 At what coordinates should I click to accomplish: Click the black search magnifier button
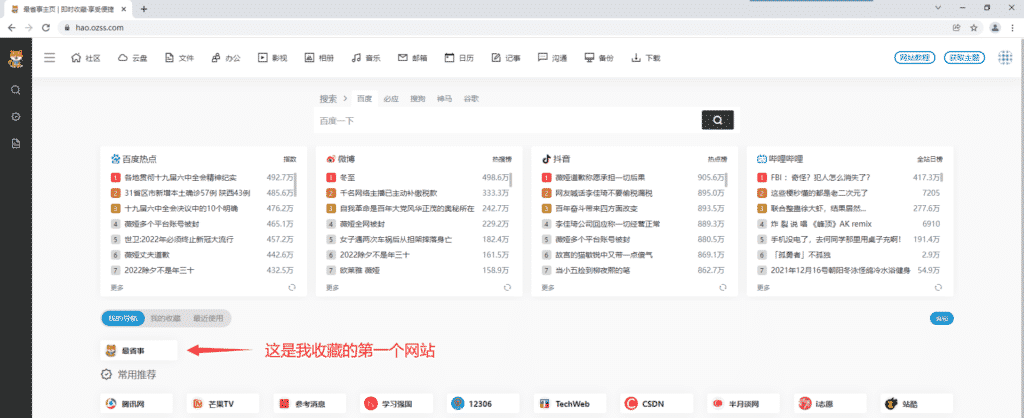718,120
